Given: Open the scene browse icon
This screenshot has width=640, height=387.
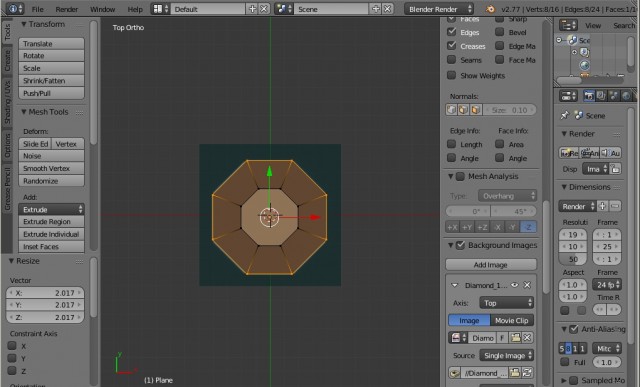Looking at the screenshot, I should (283, 9).
